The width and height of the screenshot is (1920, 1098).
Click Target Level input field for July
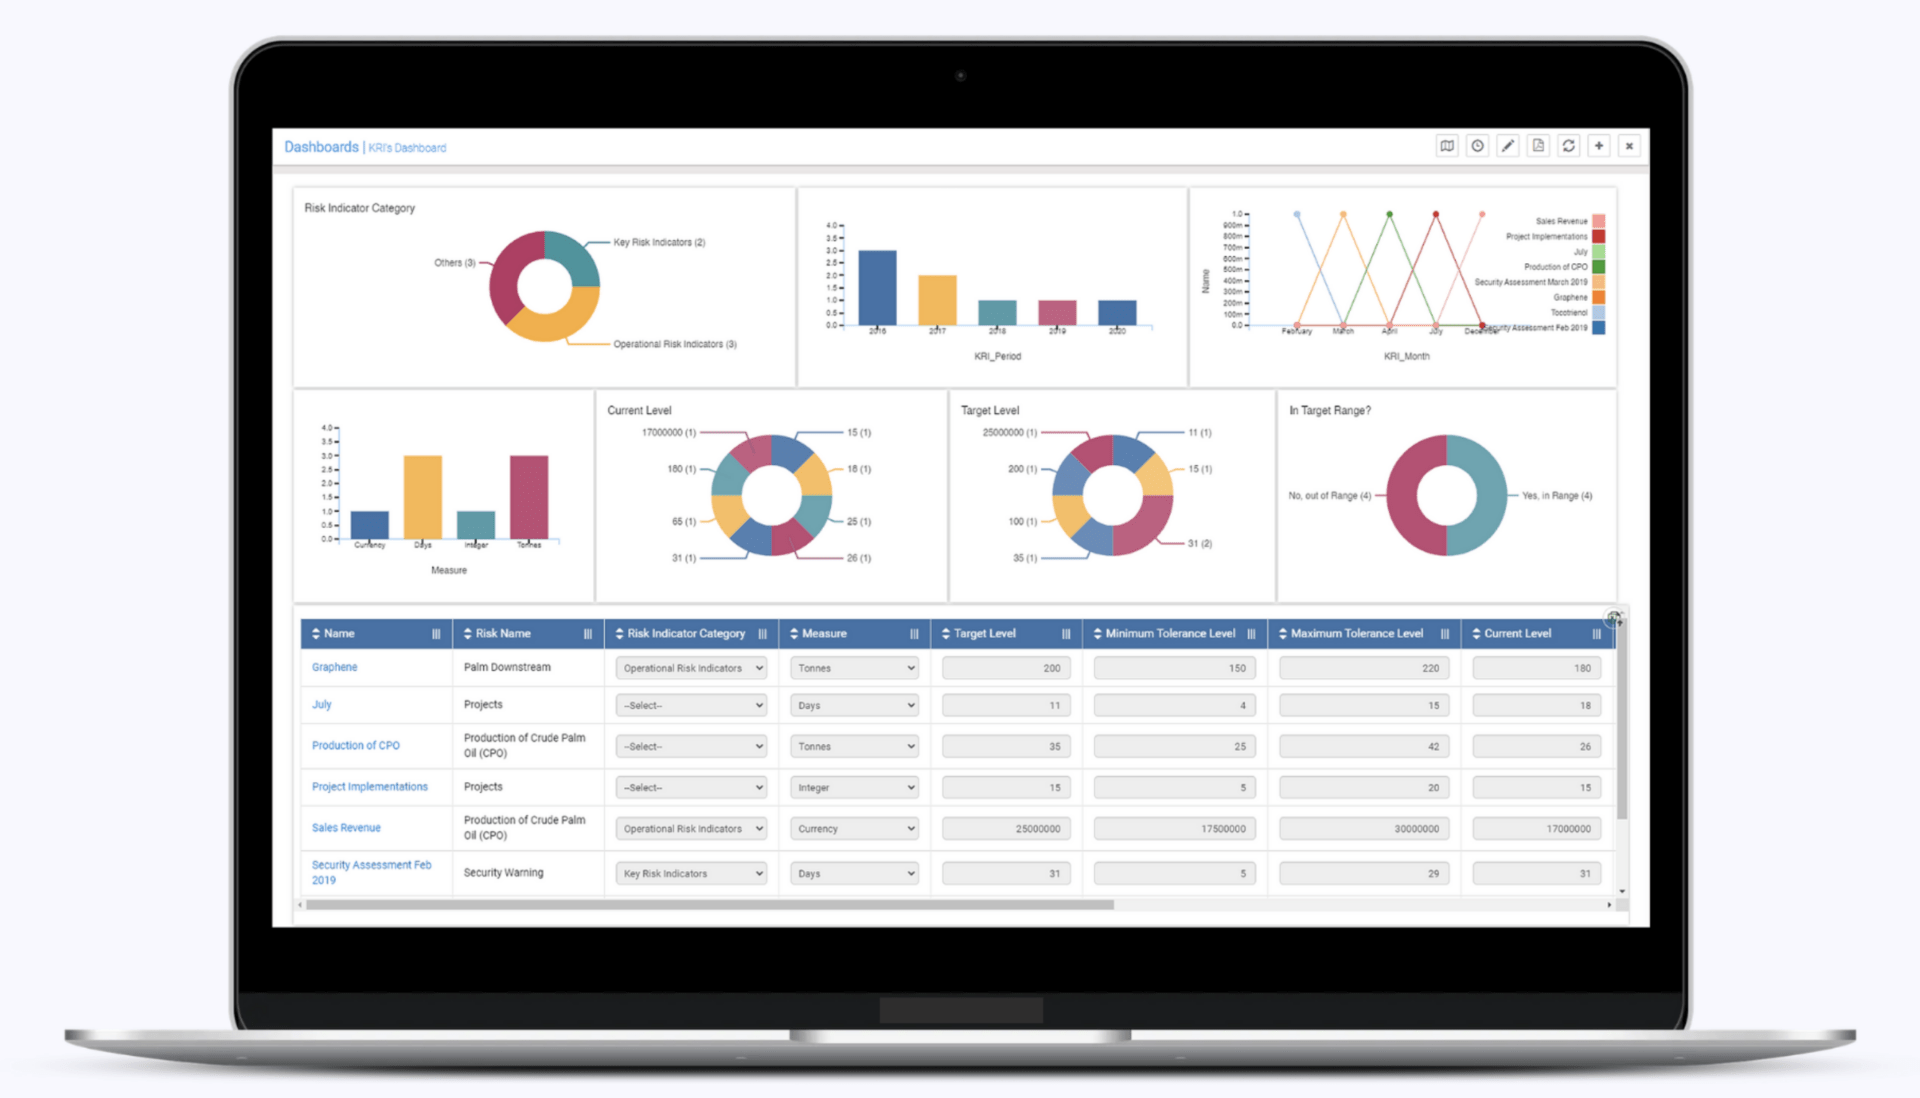(1005, 704)
